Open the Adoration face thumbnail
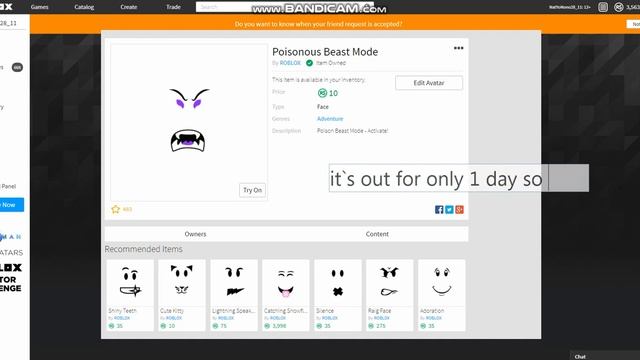This screenshot has width=640, height=360. 442,282
